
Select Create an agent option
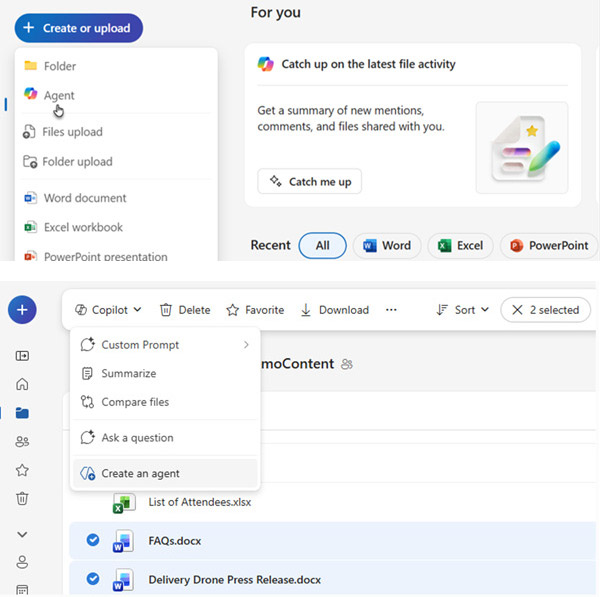point(165,473)
